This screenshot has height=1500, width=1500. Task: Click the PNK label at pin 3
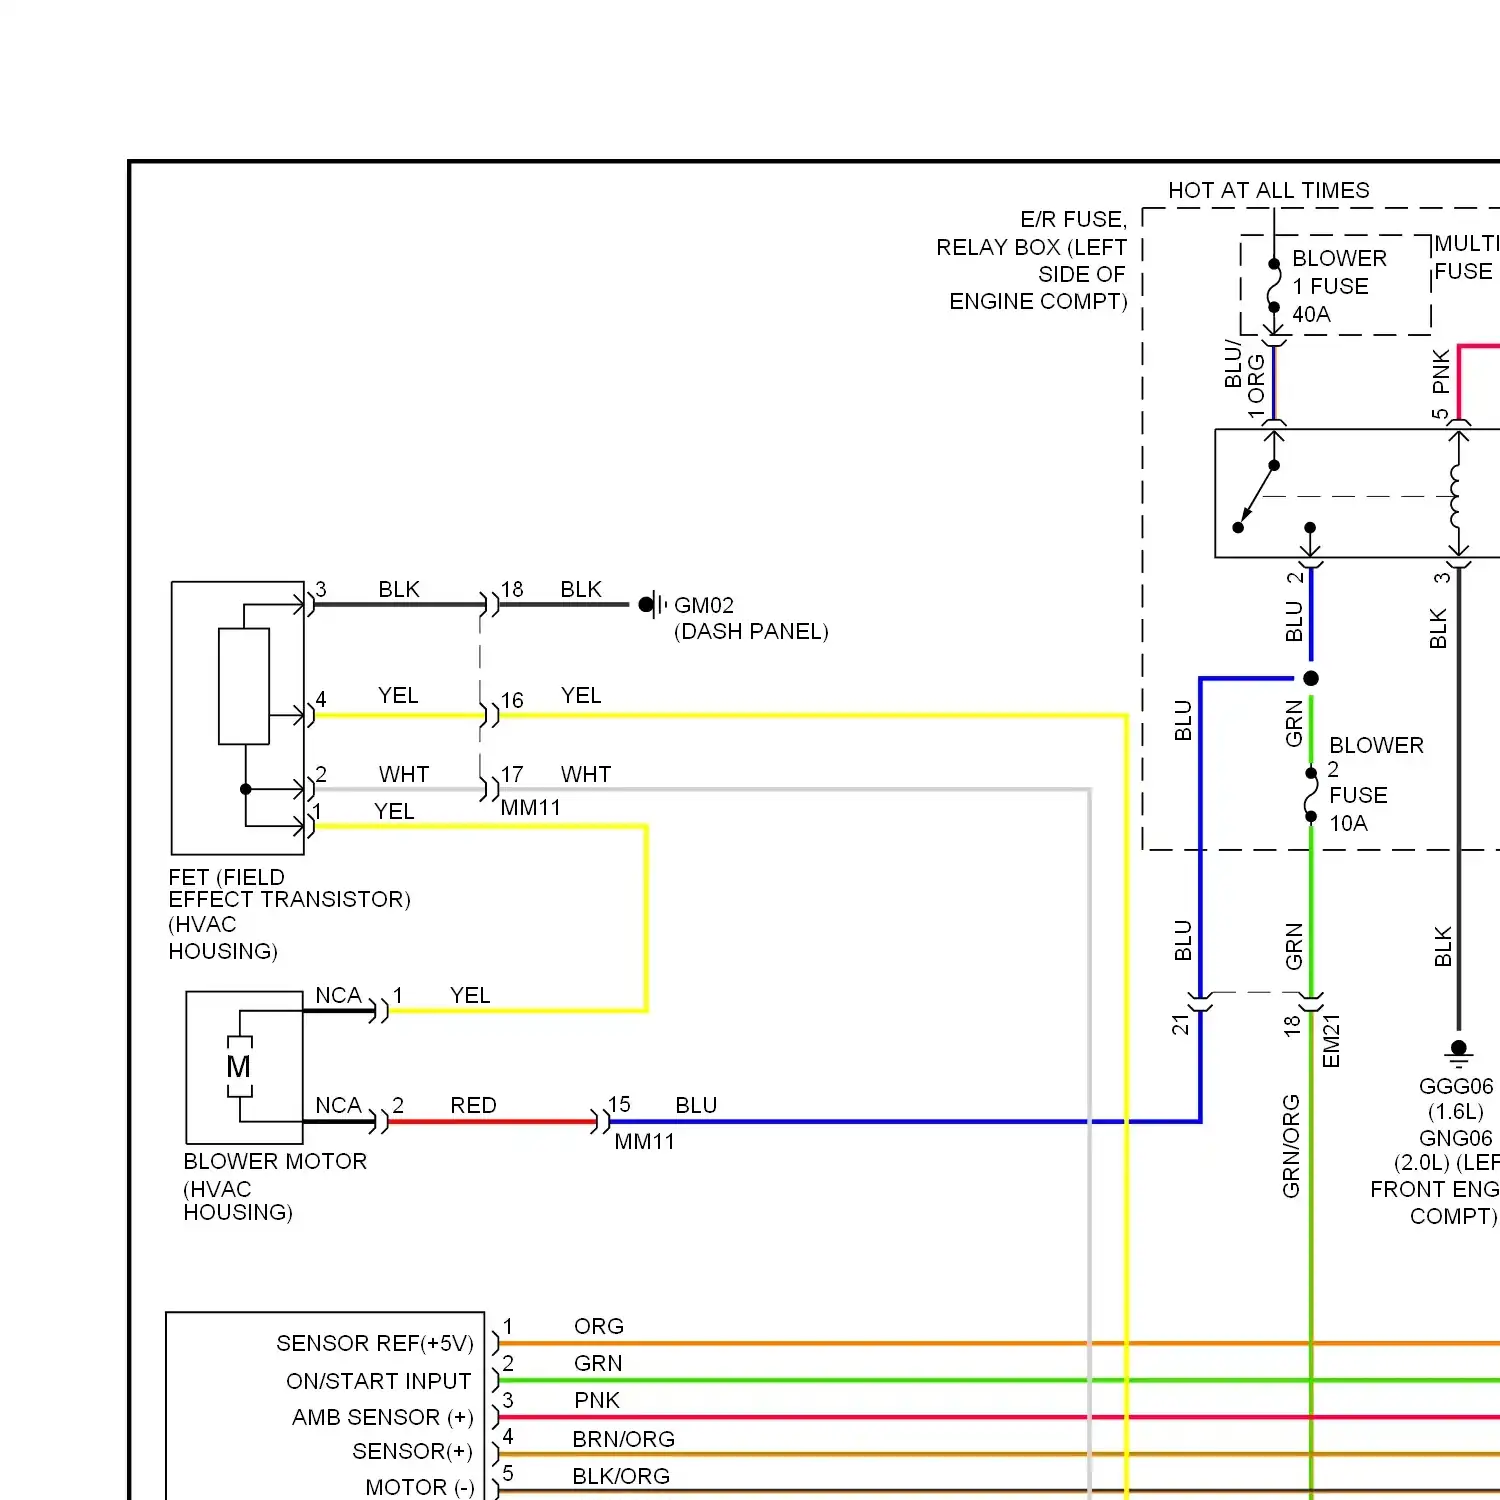[x=597, y=1400]
